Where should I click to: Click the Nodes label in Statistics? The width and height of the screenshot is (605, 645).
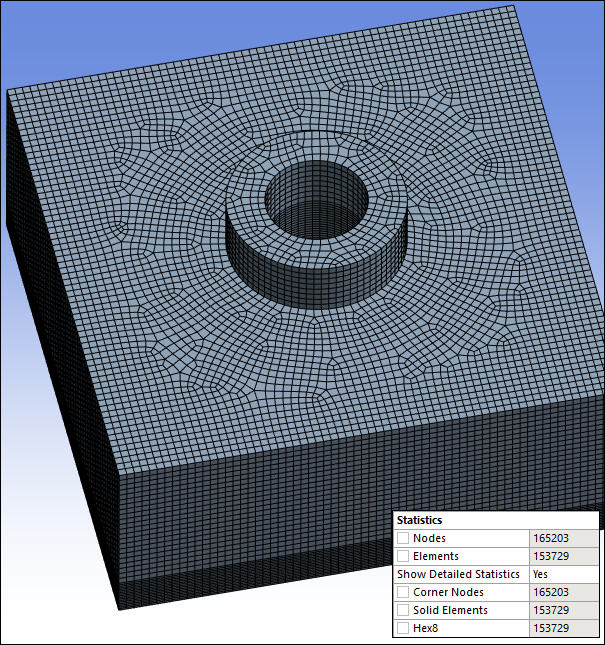(429, 538)
